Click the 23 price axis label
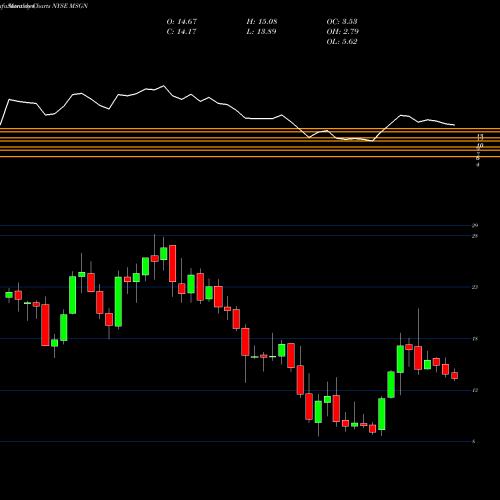This screenshot has height=500, width=500. click(475, 287)
